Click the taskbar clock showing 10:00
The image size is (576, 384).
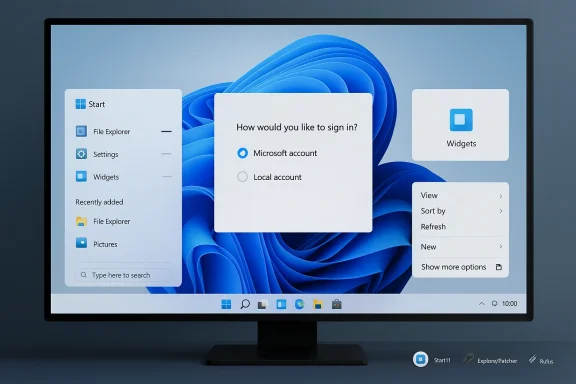(x=510, y=304)
